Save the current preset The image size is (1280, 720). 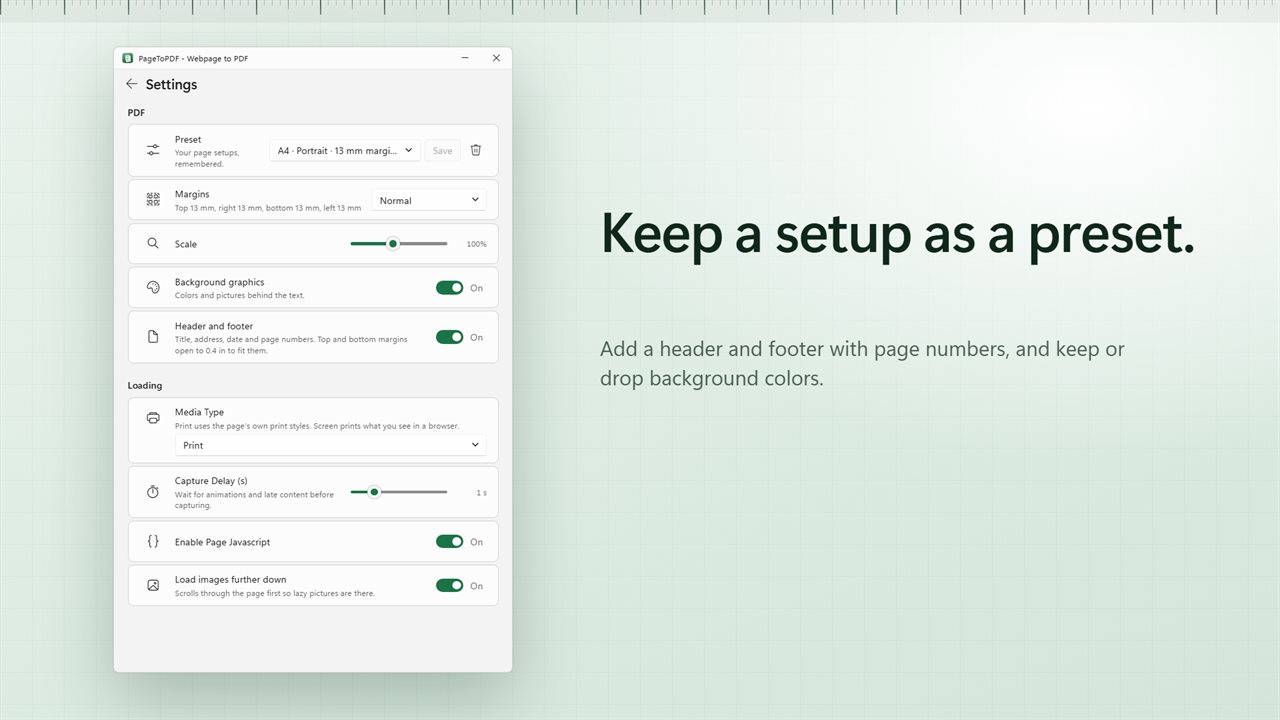coord(443,150)
